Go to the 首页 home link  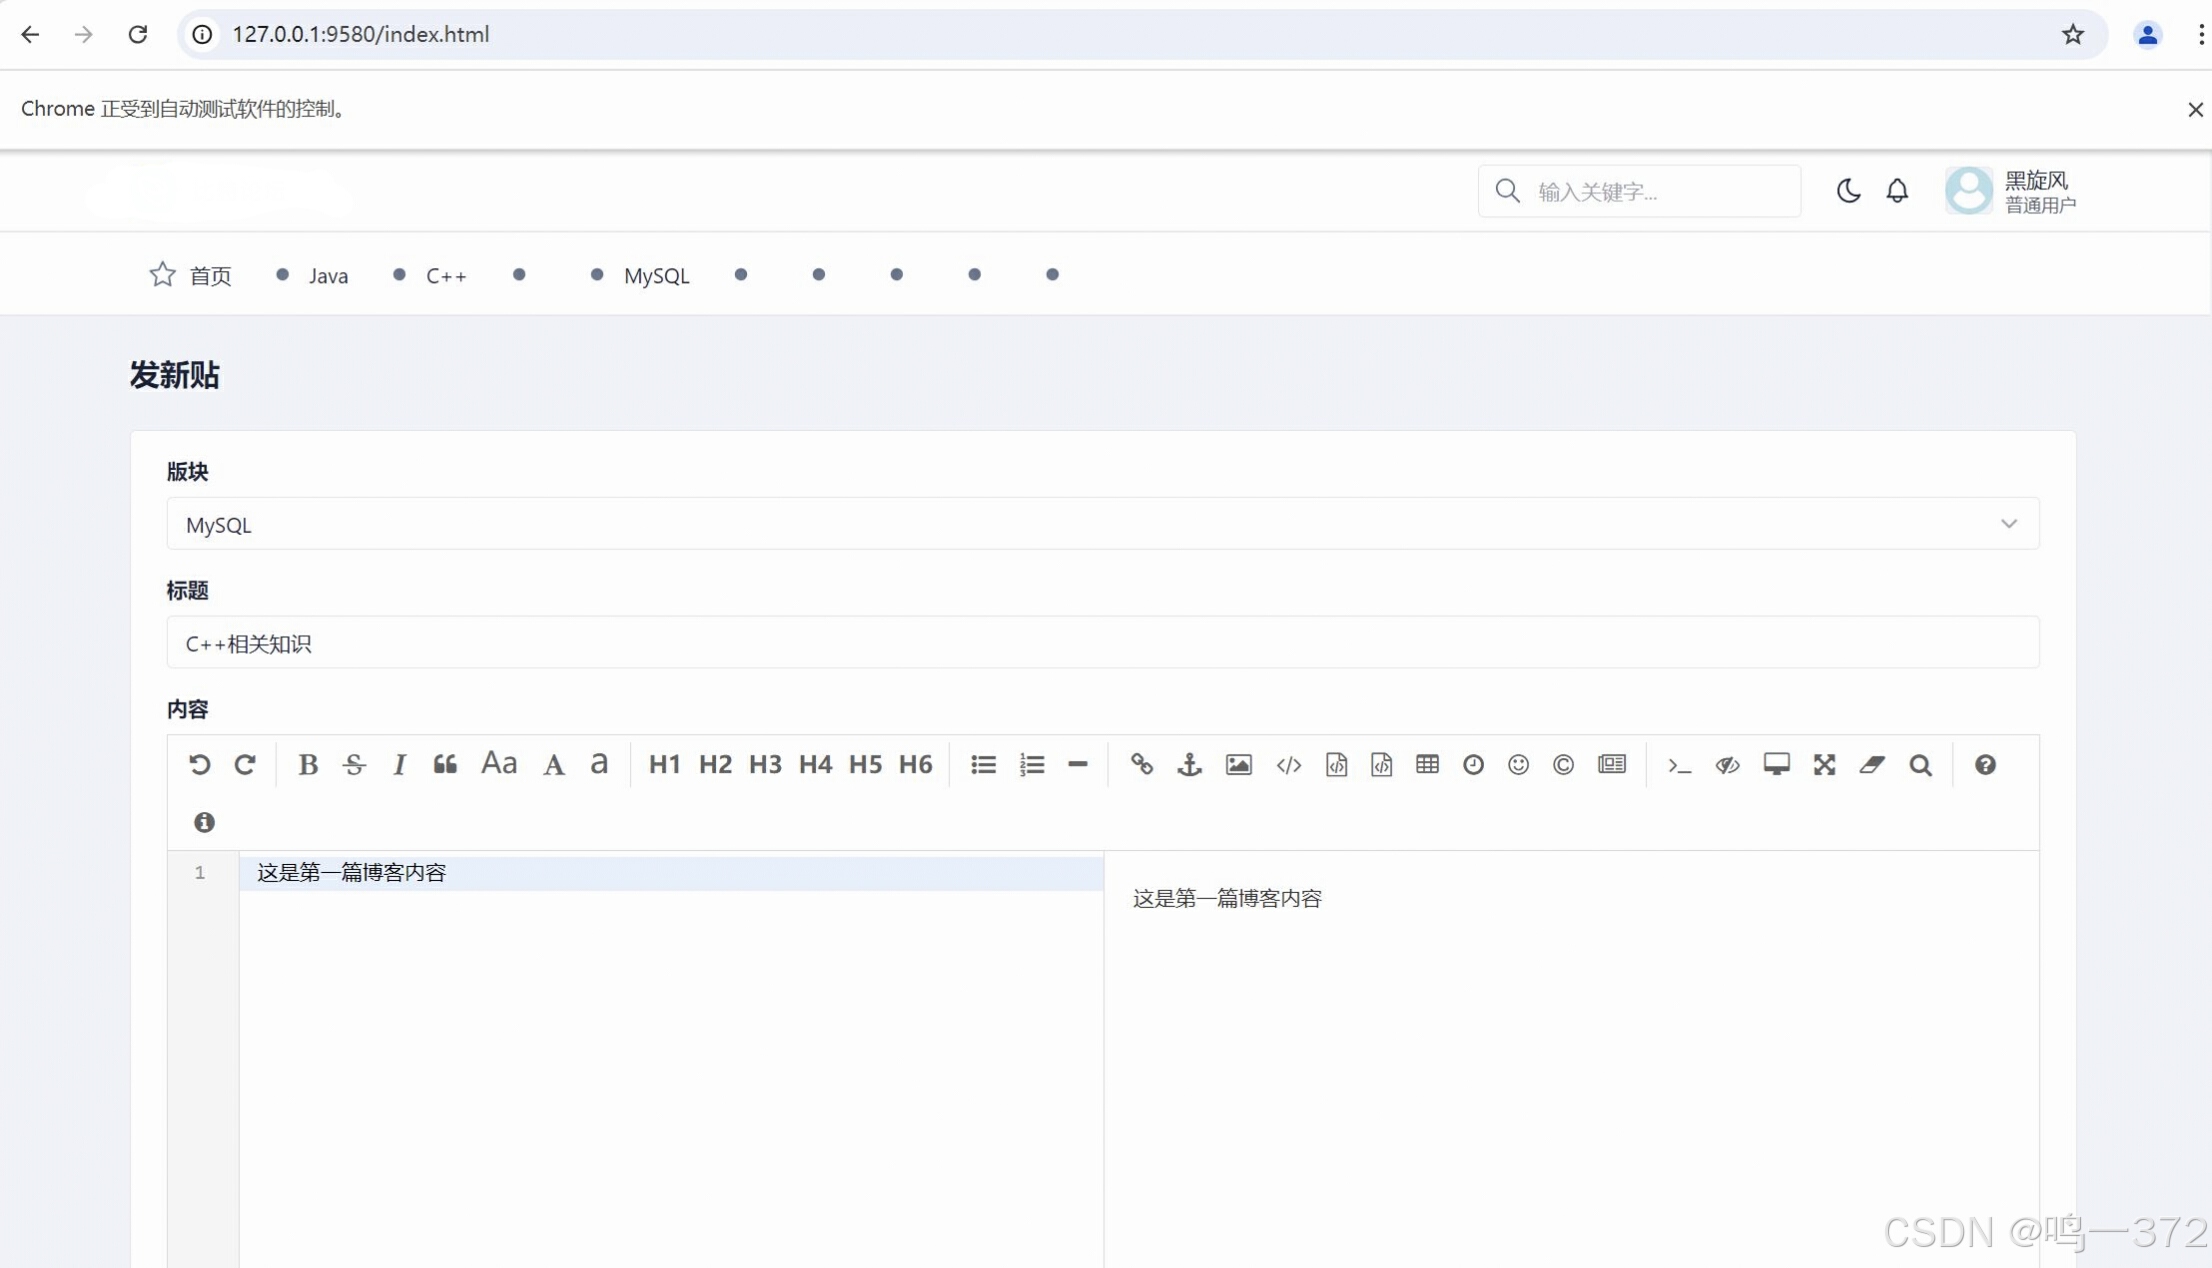click(208, 276)
